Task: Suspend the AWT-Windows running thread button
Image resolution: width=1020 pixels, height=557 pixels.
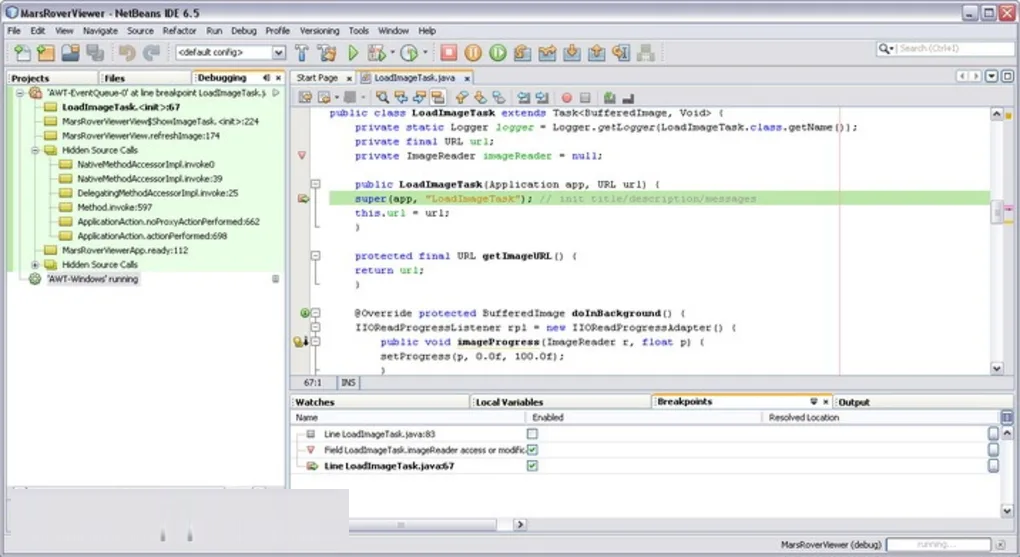Action: [276, 279]
